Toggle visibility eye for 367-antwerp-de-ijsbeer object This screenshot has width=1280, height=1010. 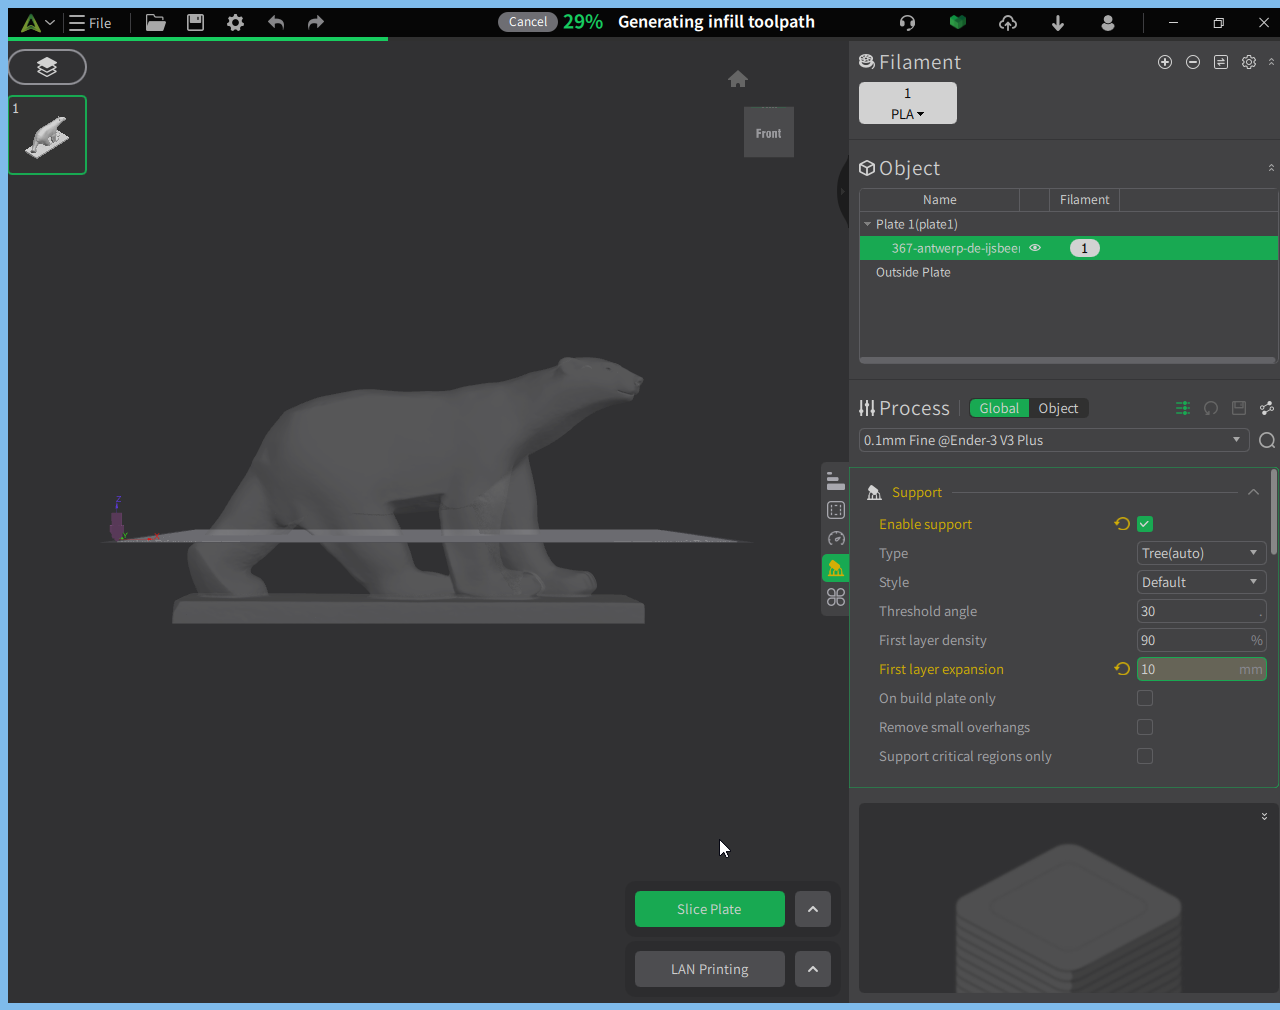pos(1035,248)
